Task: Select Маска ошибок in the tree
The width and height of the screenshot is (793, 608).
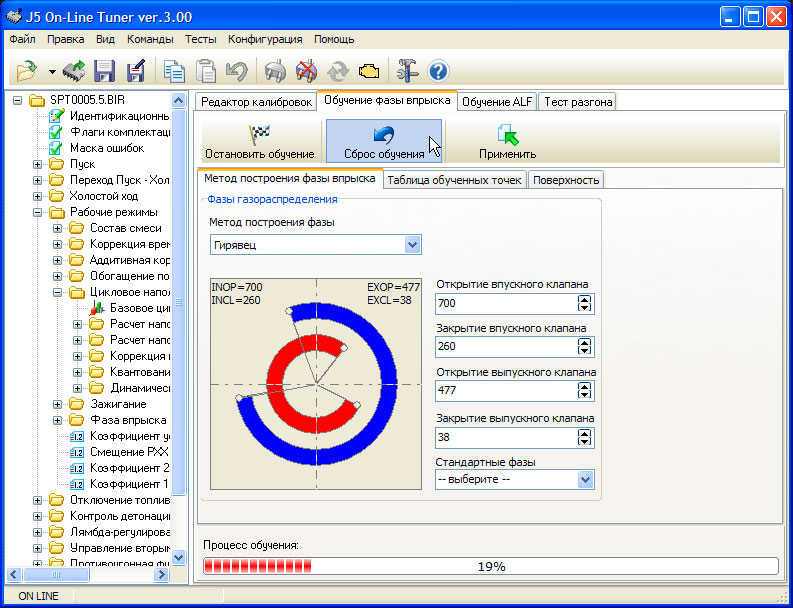Action: coord(106,148)
